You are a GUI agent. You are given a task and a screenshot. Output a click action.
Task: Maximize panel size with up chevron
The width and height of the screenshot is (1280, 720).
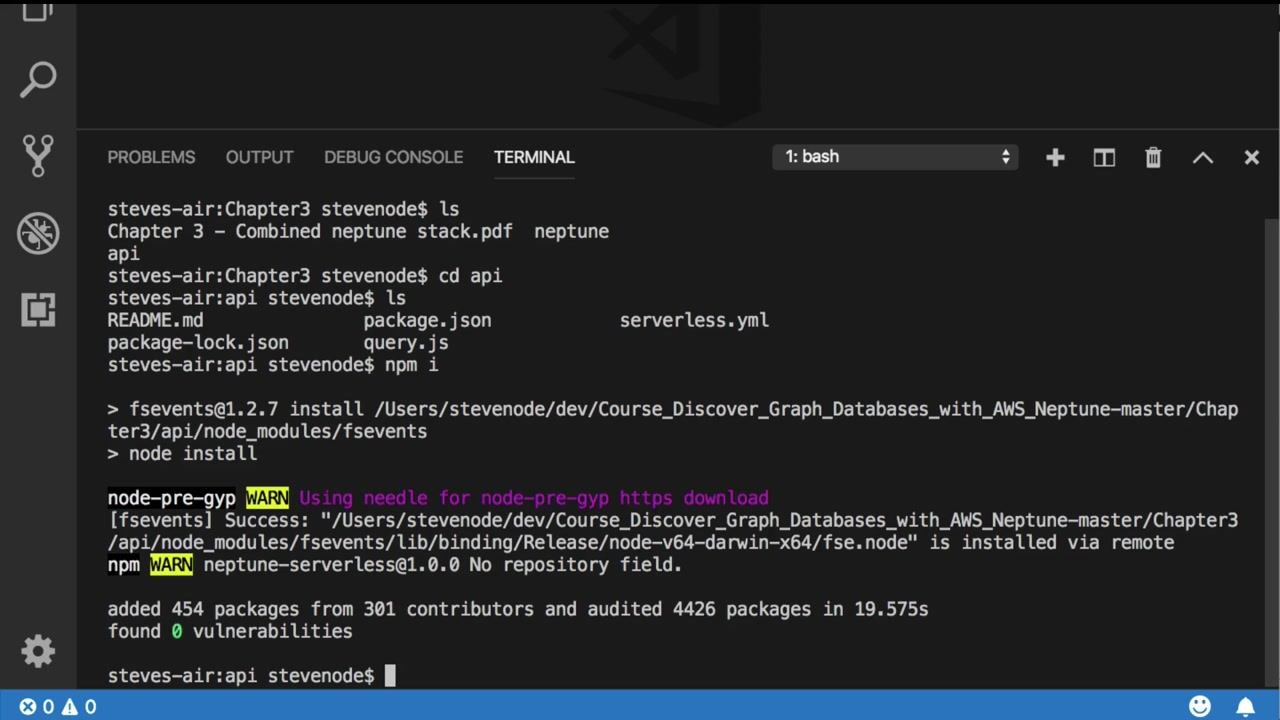1202,157
